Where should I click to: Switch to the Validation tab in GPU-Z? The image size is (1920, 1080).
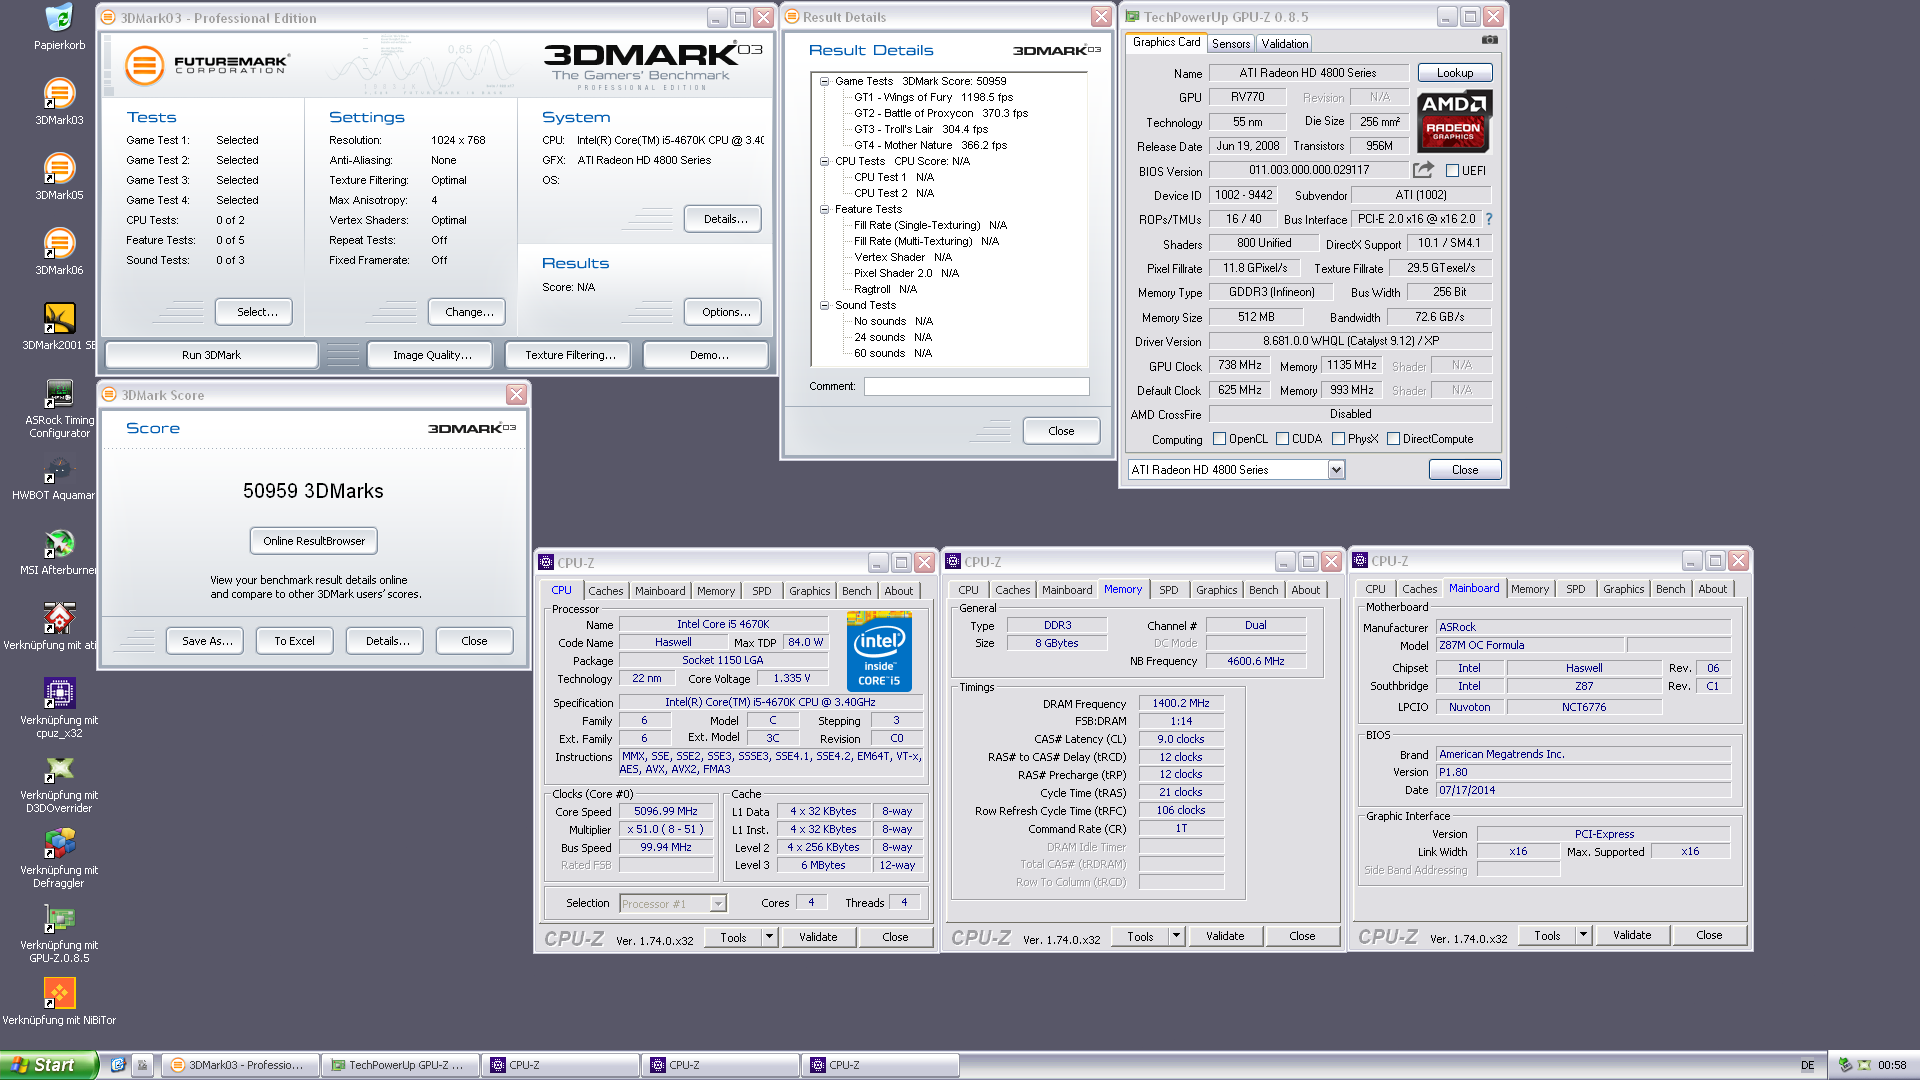click(x=1284, y=44)
